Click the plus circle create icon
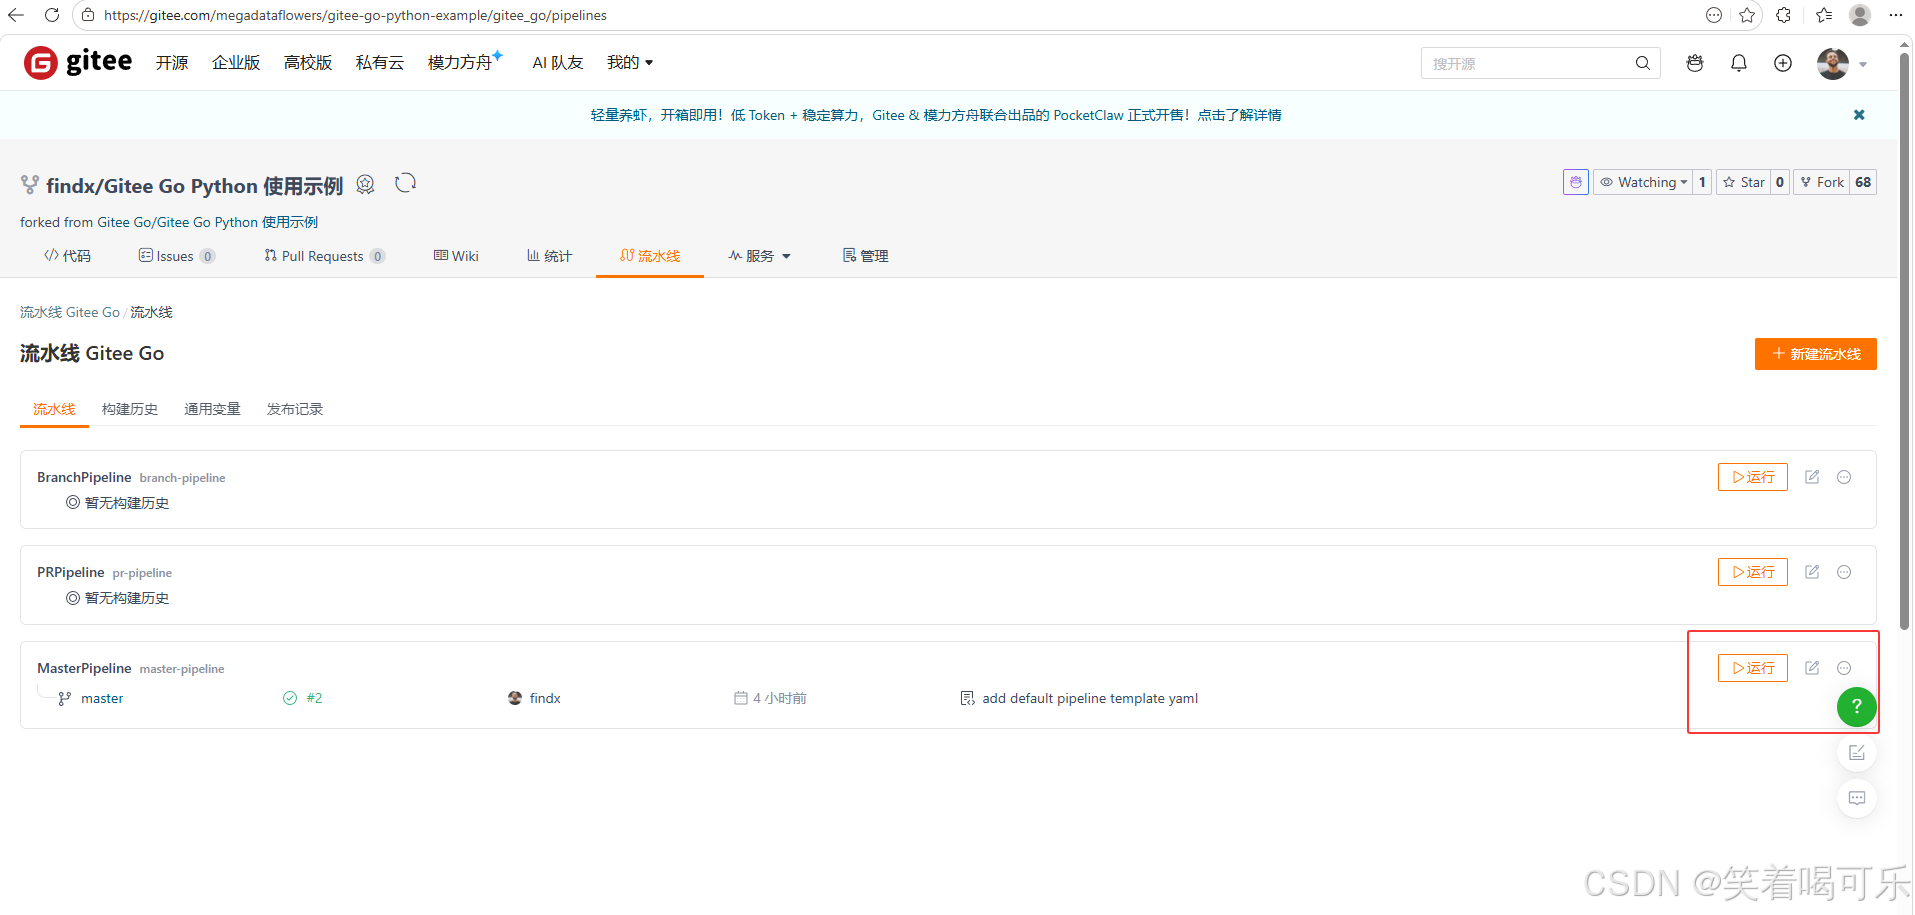The height and width of the screenshot is (915, 1915). pyautogui.click(x=1783, y=63)
